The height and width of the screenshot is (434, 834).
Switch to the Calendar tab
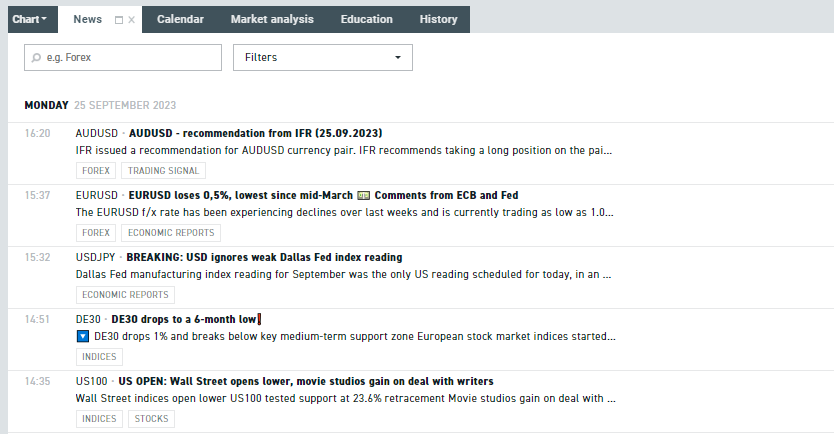(x=180, y=19)
